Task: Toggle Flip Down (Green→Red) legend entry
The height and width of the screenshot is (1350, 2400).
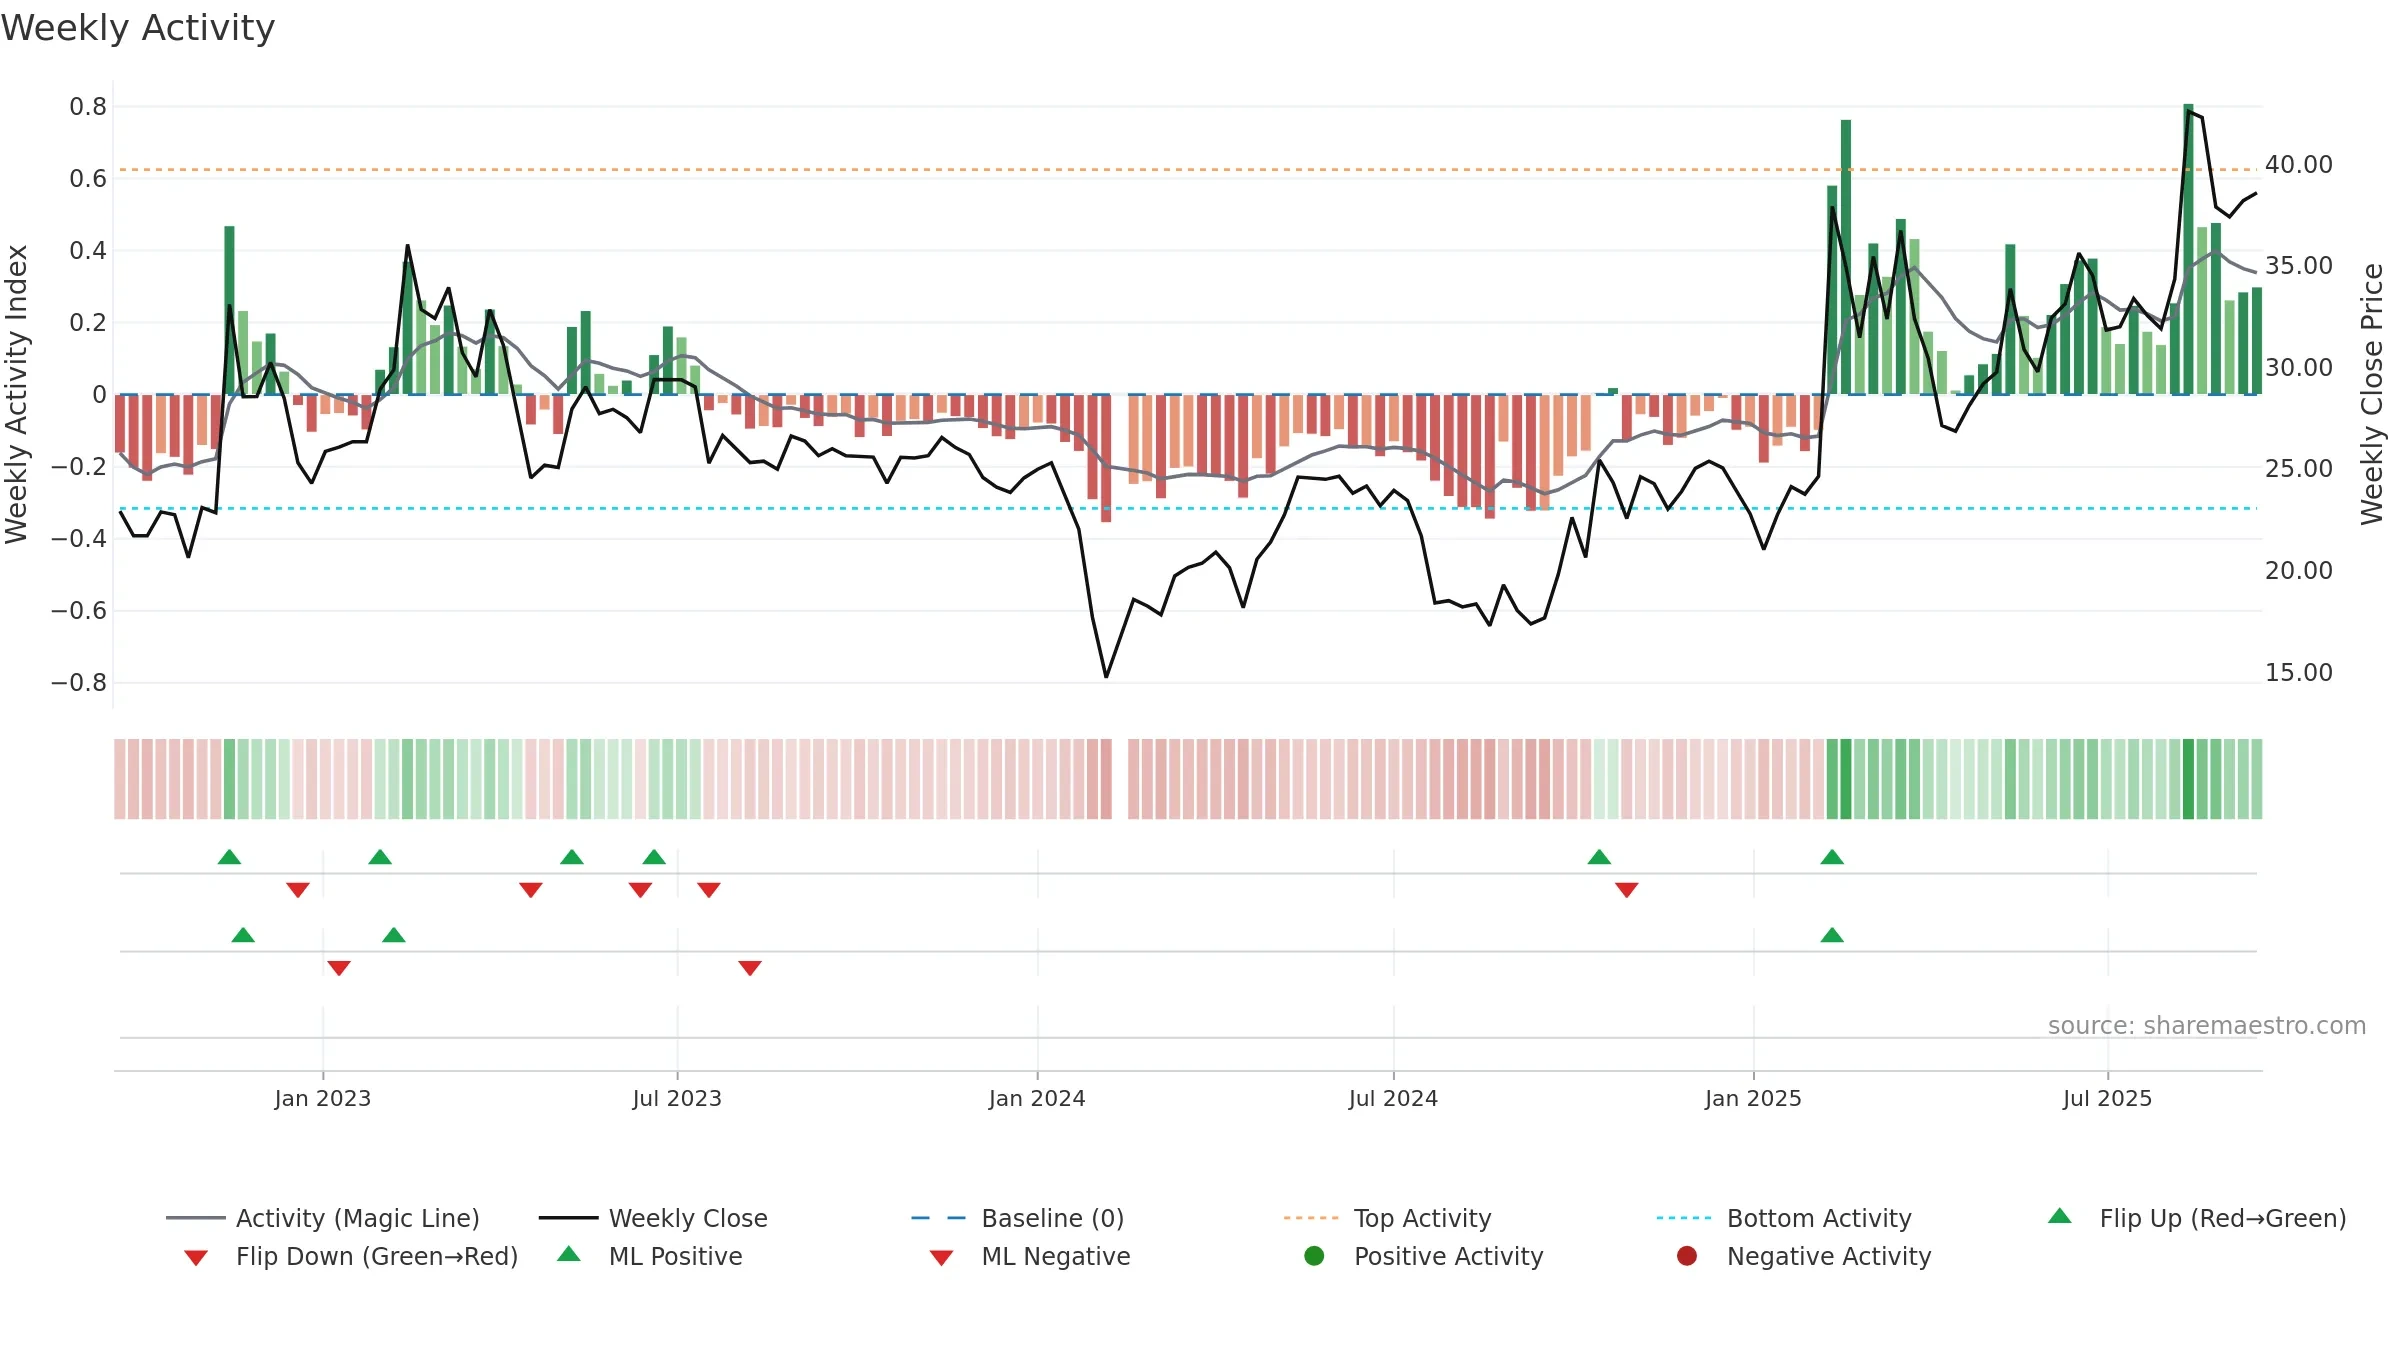Action: click(350, 1256)
